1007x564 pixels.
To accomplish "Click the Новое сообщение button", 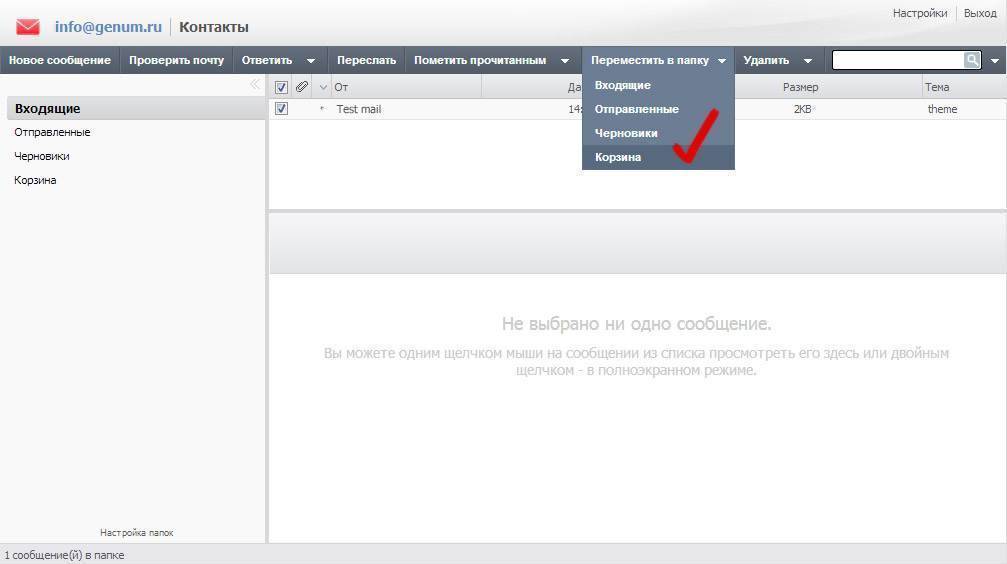I will pyautogui.click(x=60, y=60).
